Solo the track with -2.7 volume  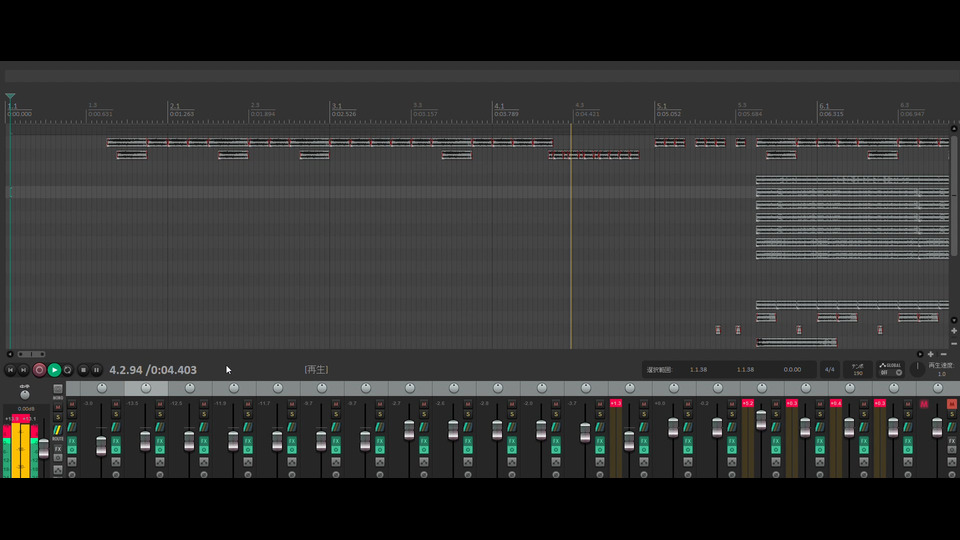tap(424, 414)
